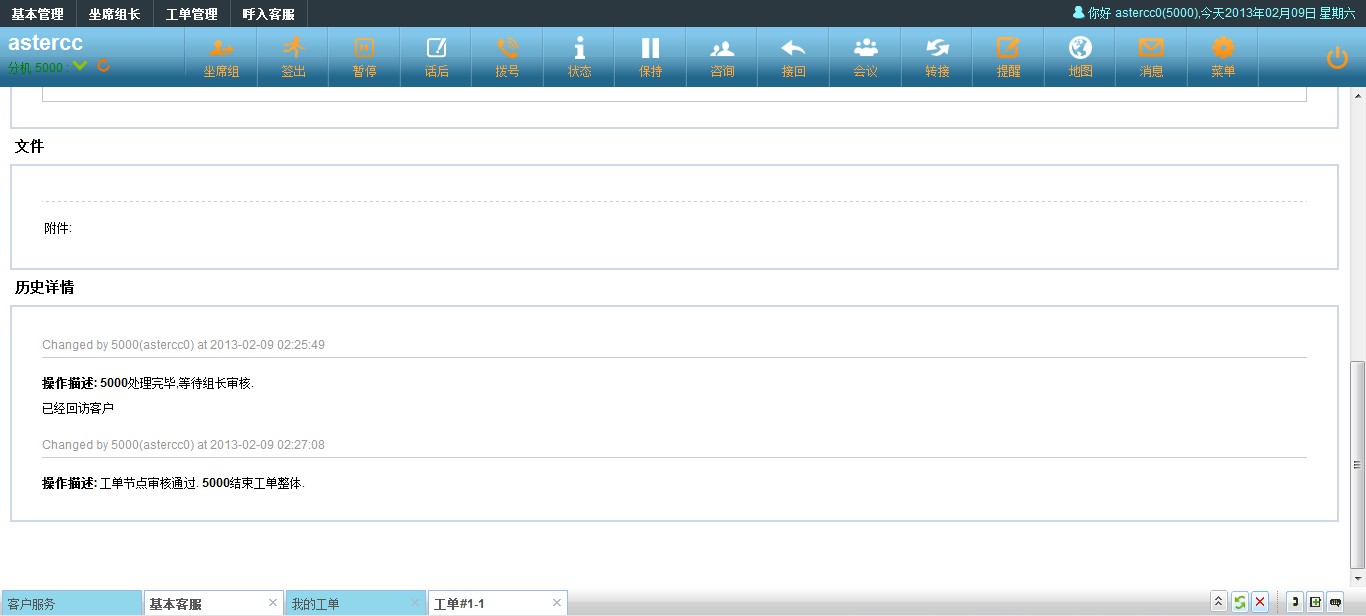Expand the green extension 5000 arrow
This screenshot has width=1366, height=616.
click(x=80, y=66)
